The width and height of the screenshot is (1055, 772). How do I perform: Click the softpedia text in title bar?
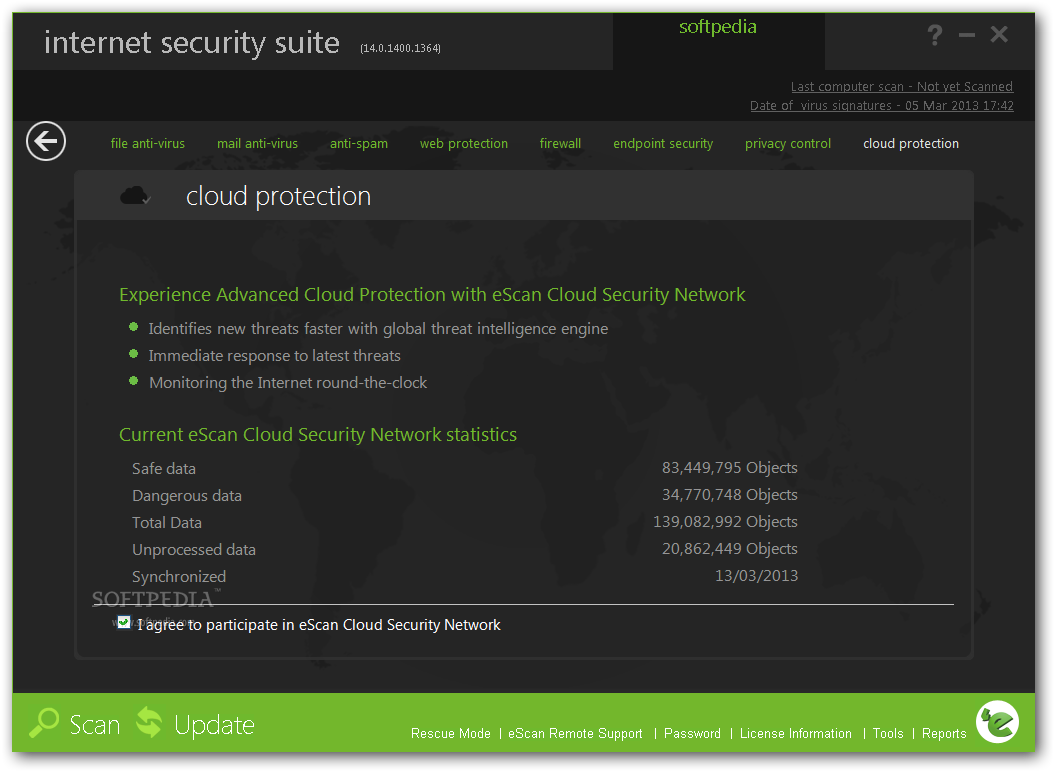coord(717,27)
